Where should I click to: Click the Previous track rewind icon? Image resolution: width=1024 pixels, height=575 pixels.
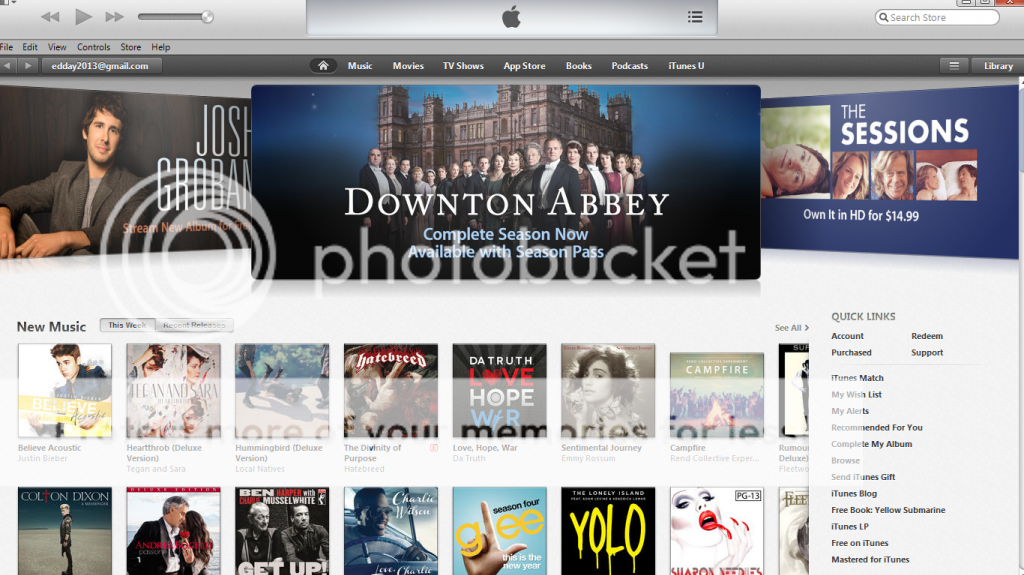click(50, 17)
